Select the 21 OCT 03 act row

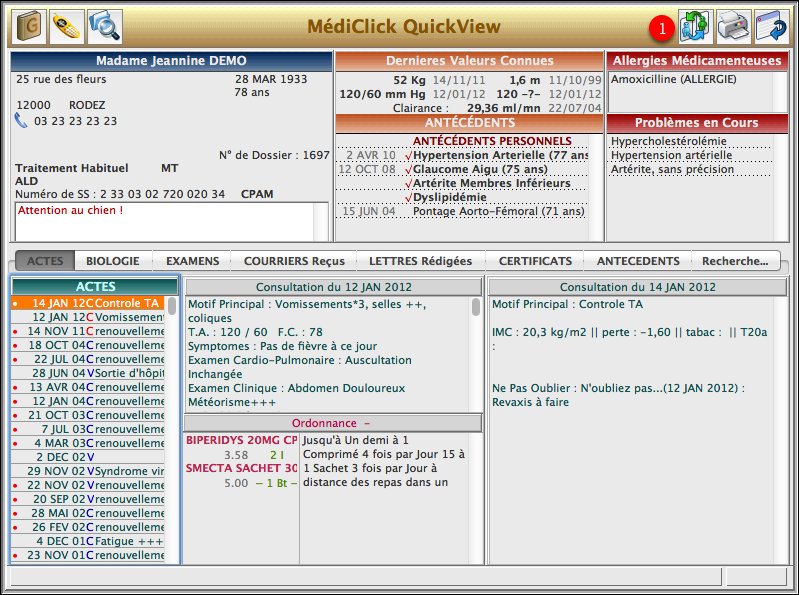pos(88,415)
